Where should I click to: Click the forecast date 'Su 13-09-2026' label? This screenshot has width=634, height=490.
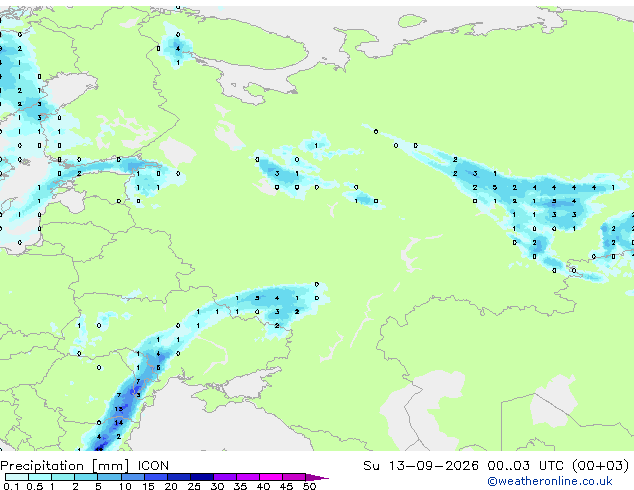[421, 465]
